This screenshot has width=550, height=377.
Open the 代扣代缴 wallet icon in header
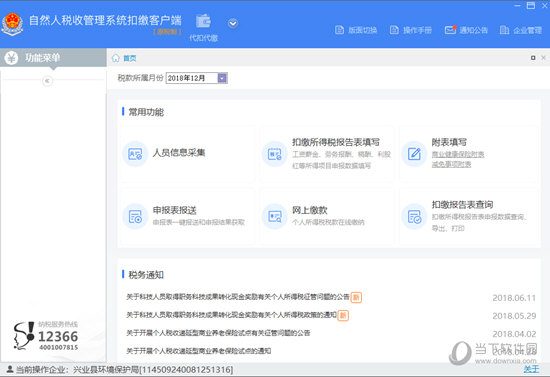(x=203, y=21)
